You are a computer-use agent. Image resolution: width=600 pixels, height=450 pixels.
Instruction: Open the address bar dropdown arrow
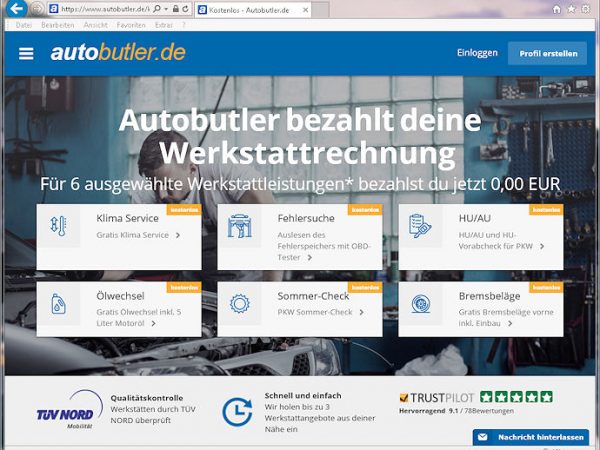point(166,9)
